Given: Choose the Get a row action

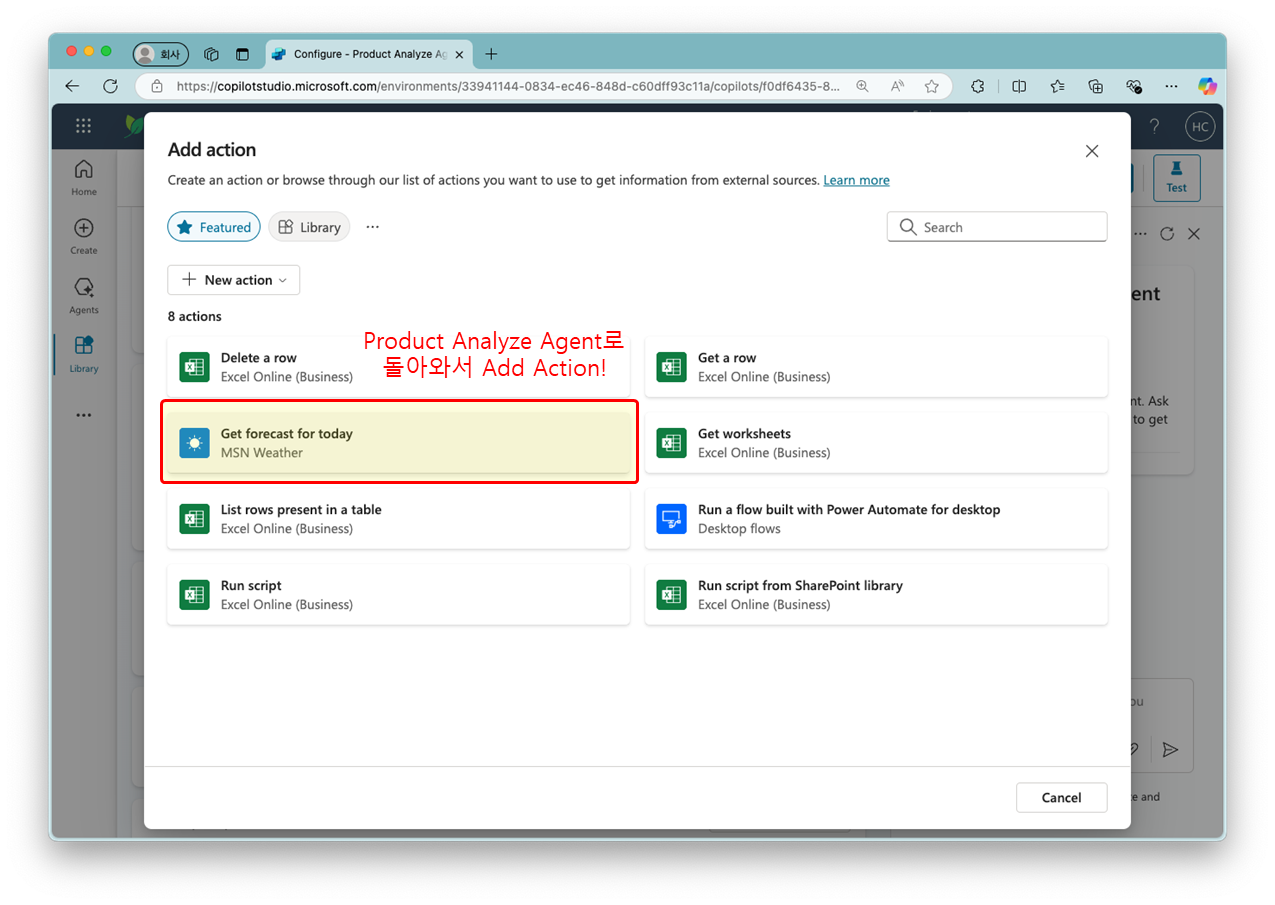Looking at the screenshot, I should (x=876, y=367).
